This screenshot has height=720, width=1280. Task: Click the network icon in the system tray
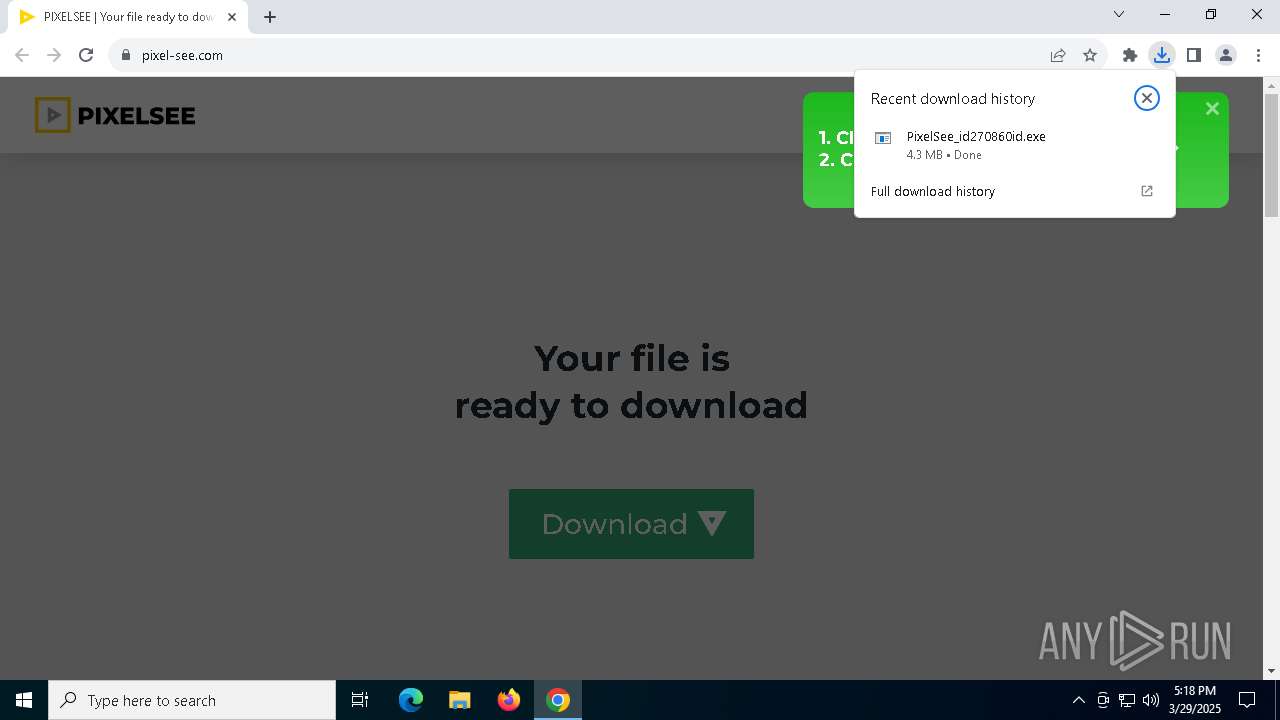(1127, 700)
